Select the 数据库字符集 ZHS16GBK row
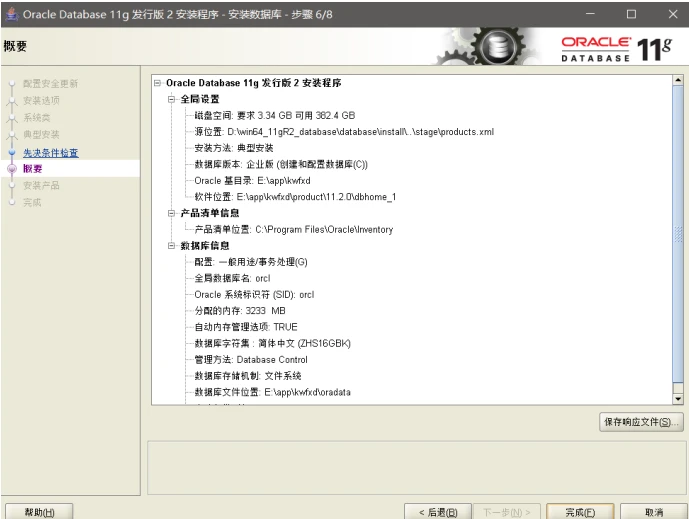The width and height of the screenshot is (689, 519). pyautogui.click(x=272, y=343)
